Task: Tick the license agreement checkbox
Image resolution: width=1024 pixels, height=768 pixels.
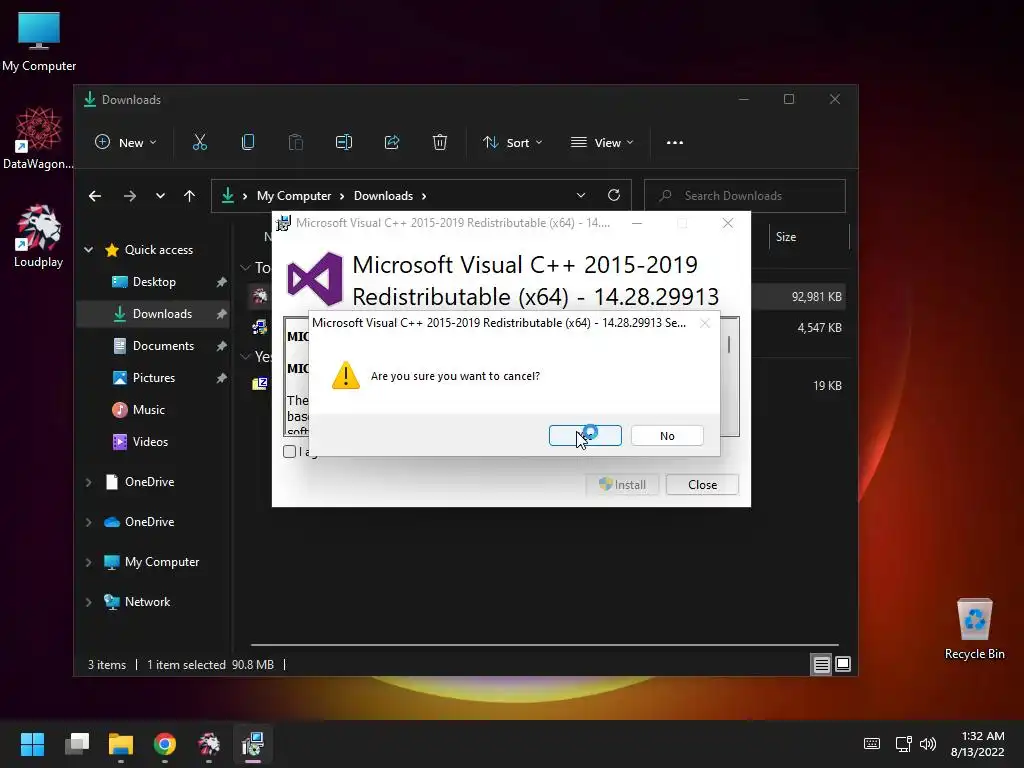Action: 289,451
